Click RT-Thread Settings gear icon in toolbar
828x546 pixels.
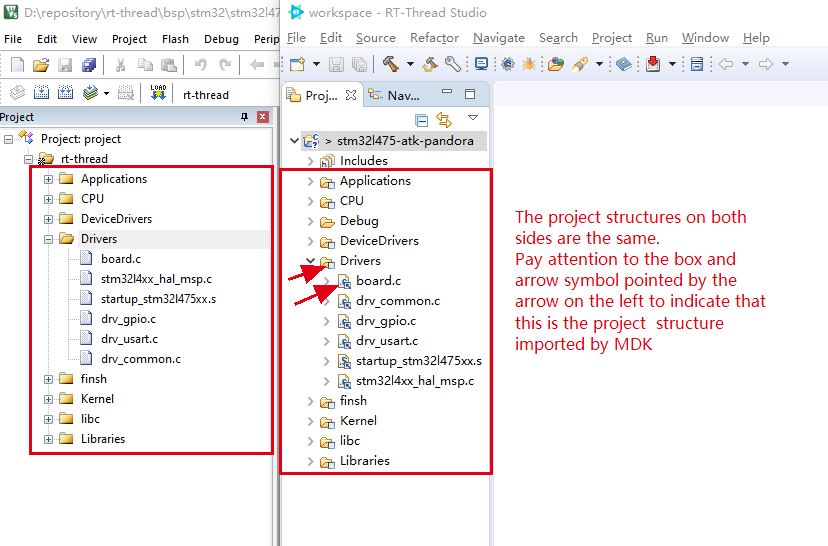click(x=508, y=64)
